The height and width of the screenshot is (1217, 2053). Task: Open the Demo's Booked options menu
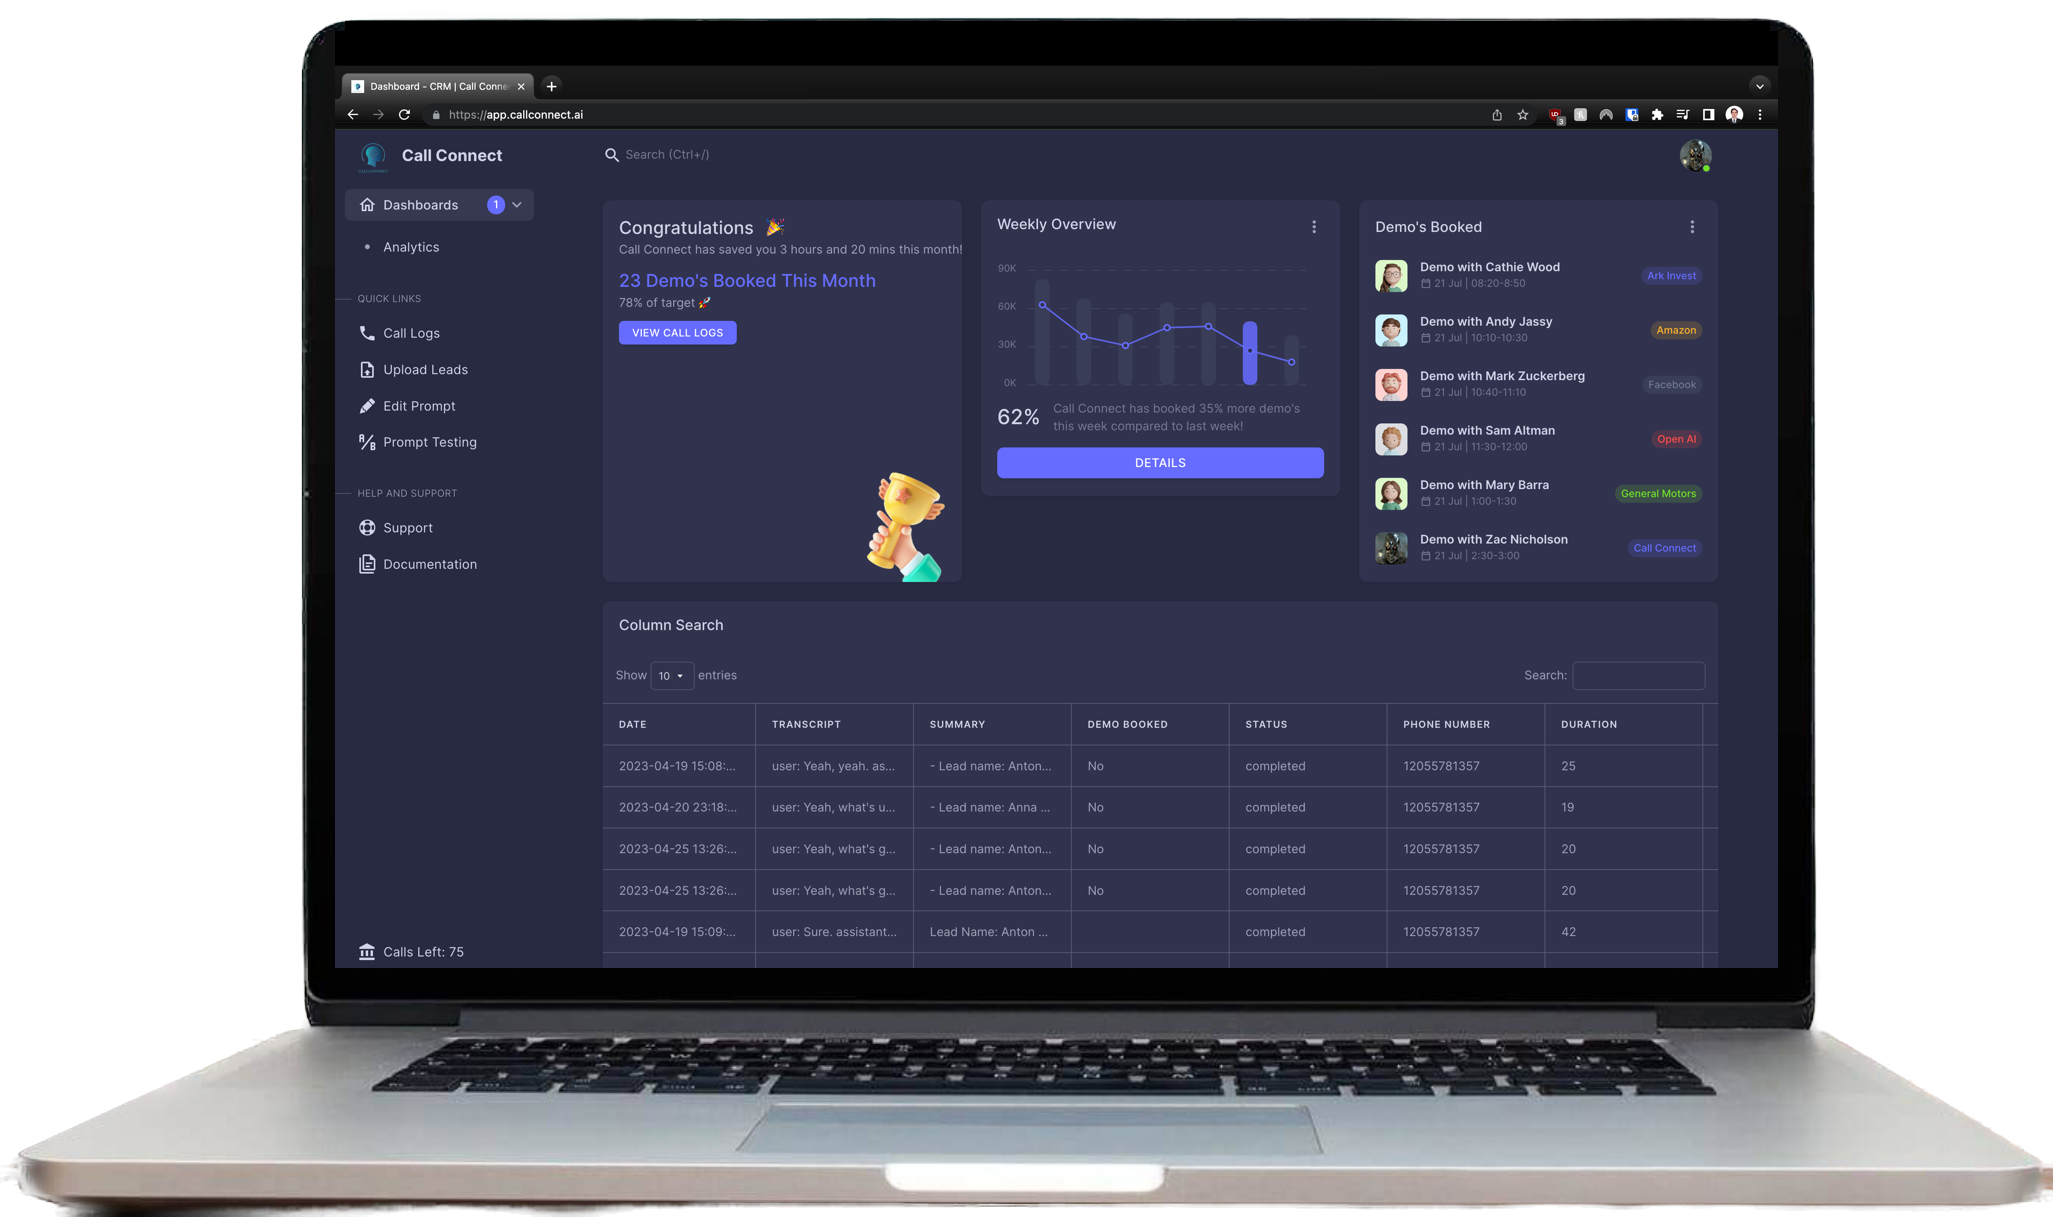(1692, 226)
